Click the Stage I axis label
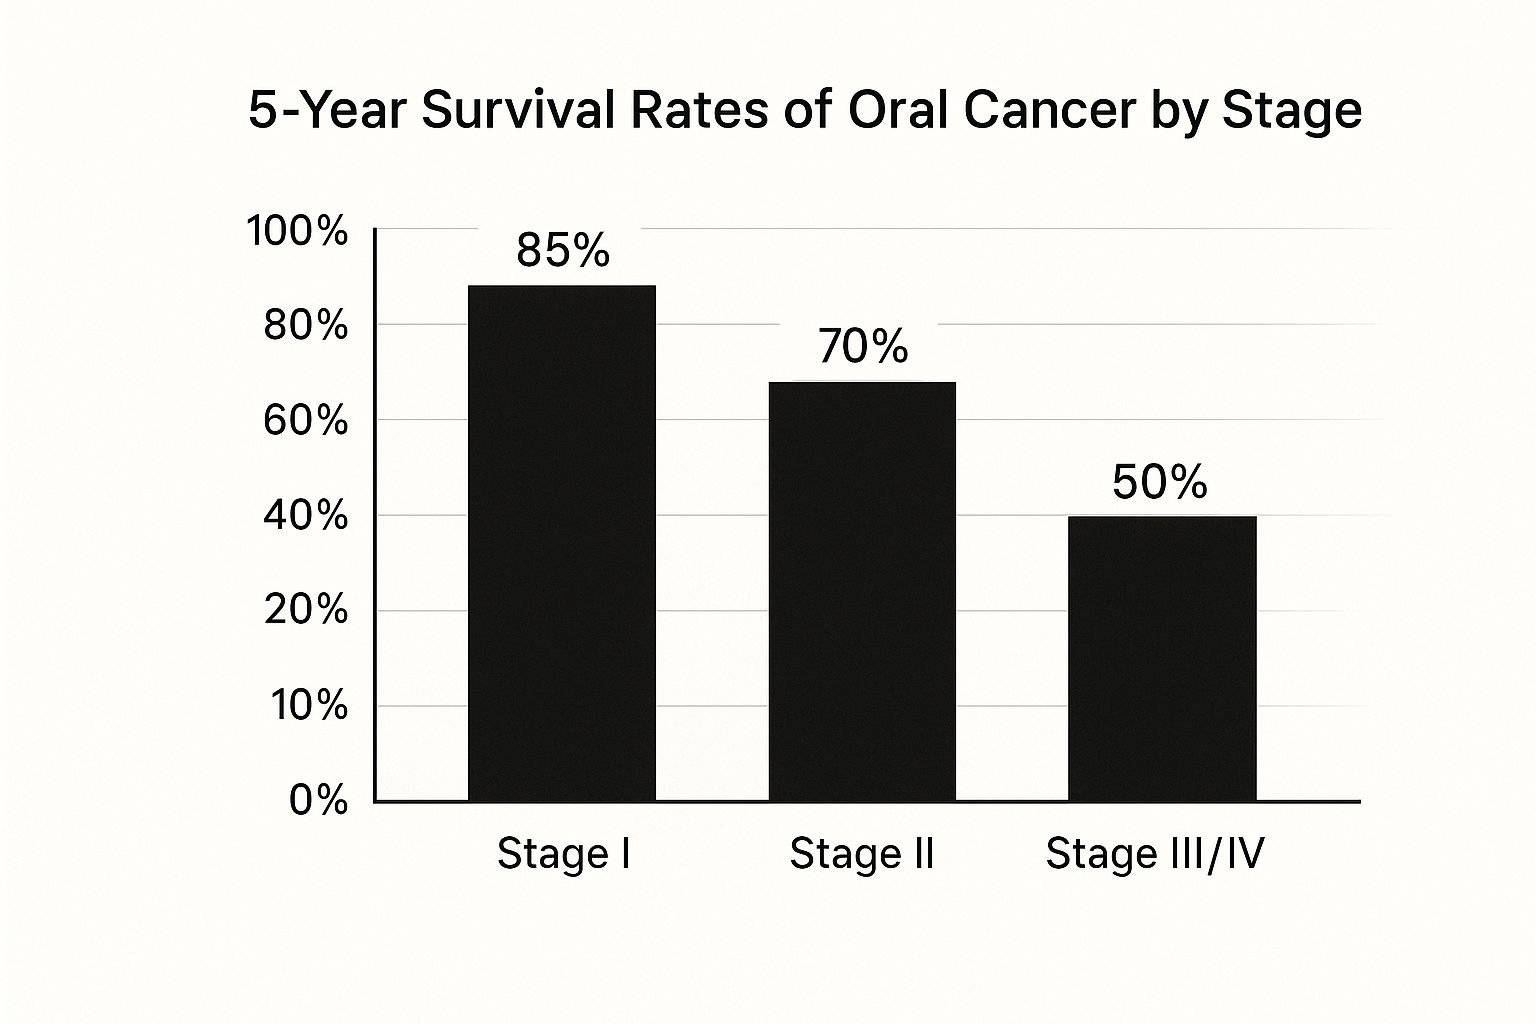Screen dimensions: 1536x1024 (563, 855)
